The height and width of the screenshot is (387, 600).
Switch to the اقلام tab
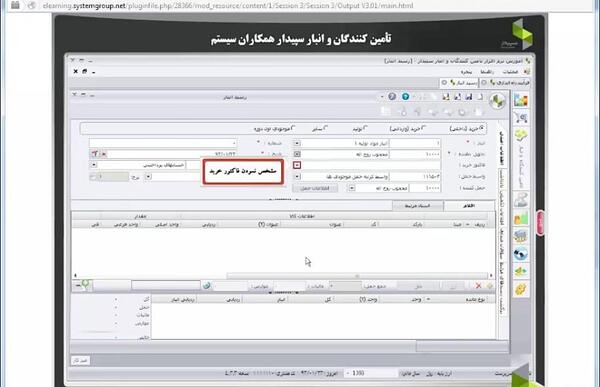pos(469,206)
